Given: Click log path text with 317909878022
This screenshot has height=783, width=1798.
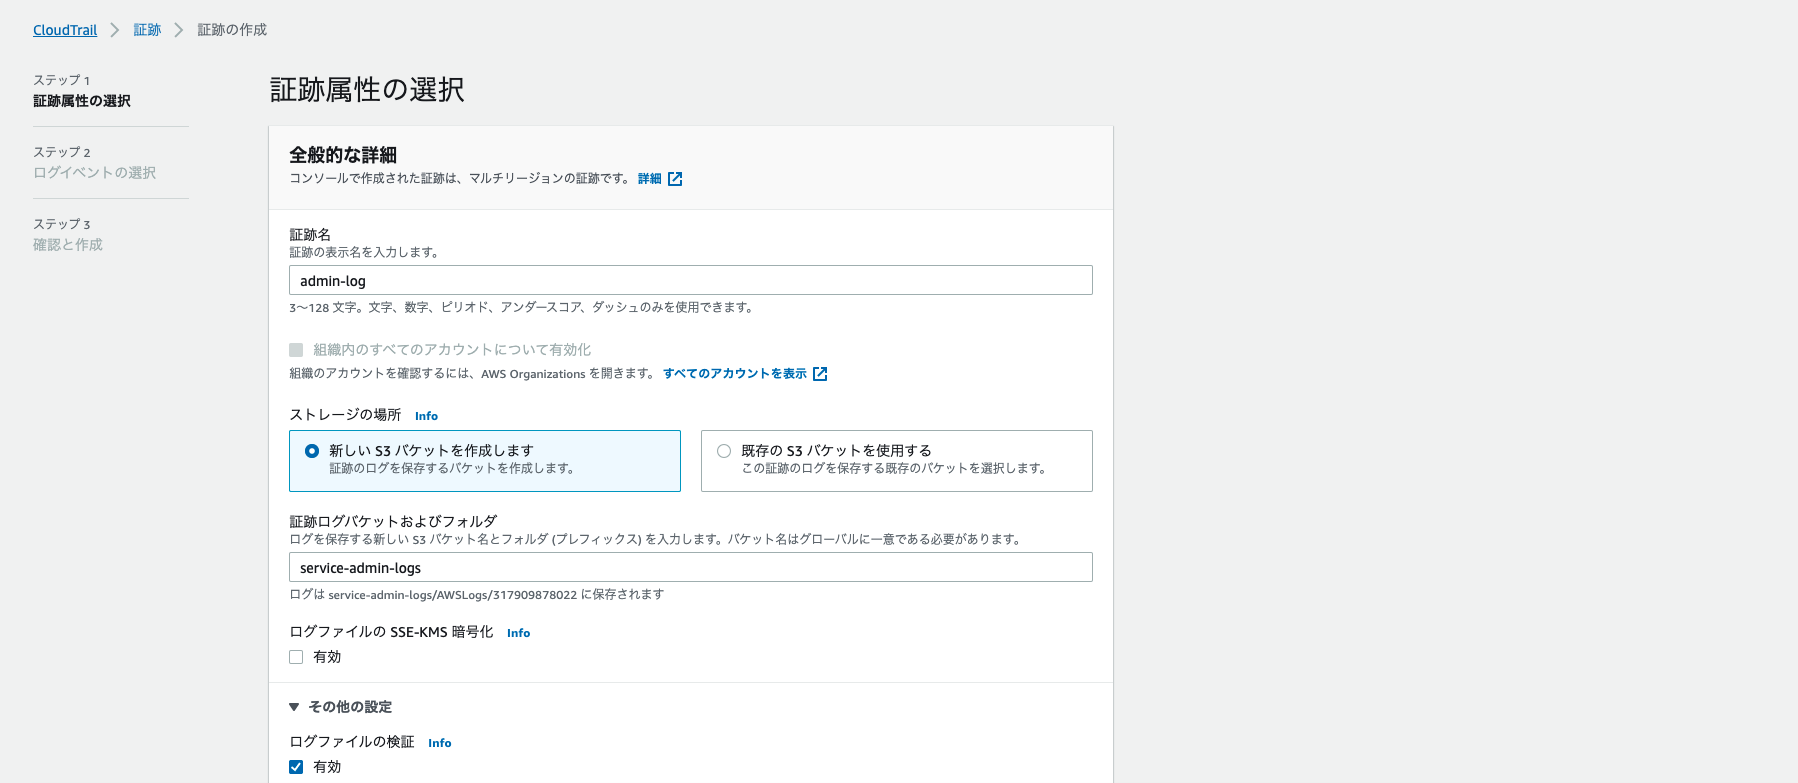Looking at the screenshot, I should click(477, 595).
